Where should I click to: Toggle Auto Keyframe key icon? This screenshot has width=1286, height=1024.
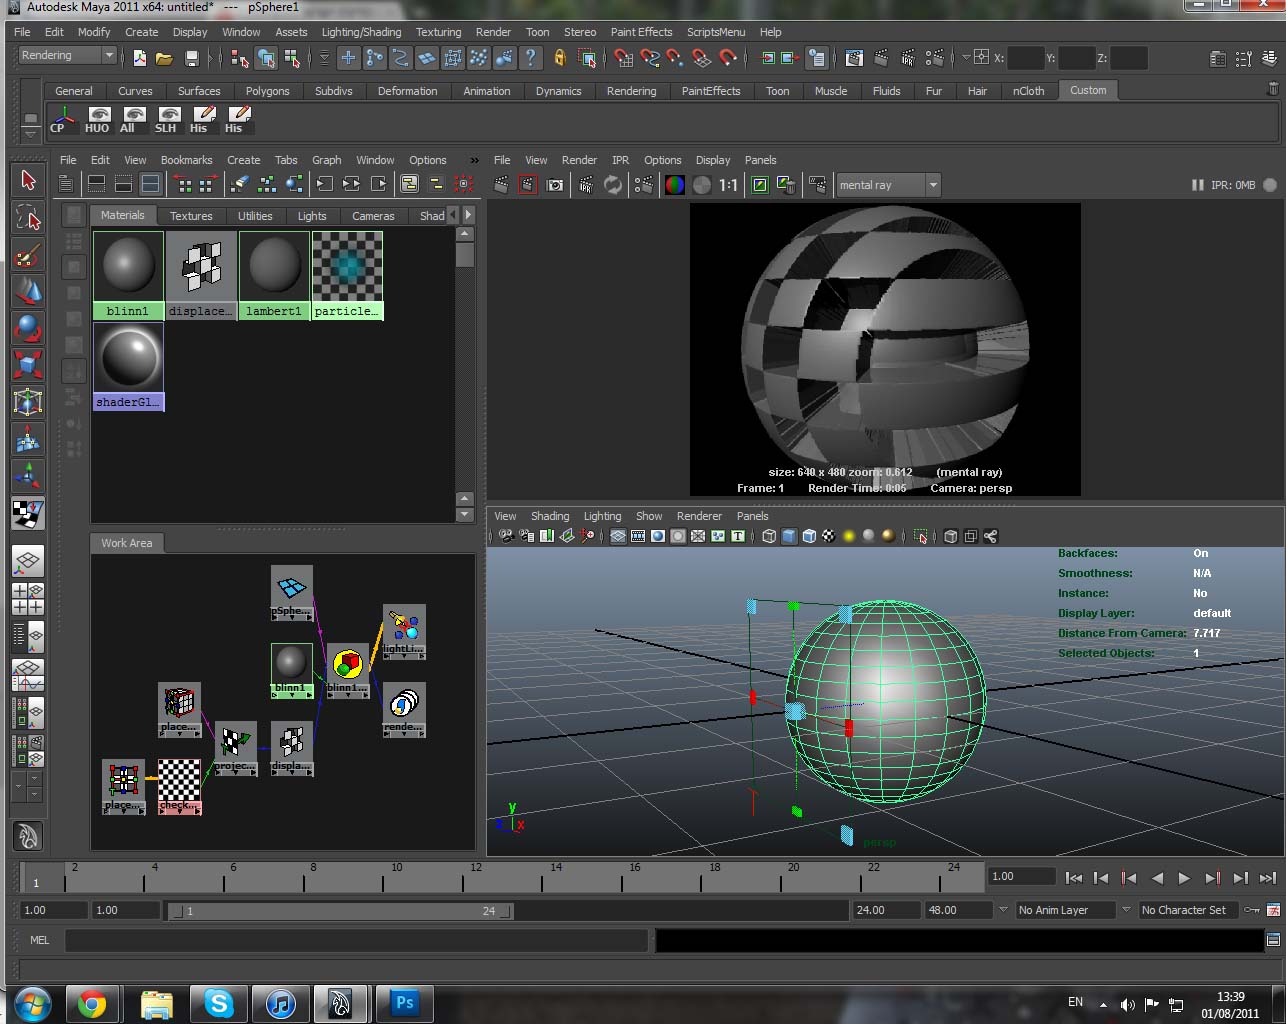point(1250,910)
